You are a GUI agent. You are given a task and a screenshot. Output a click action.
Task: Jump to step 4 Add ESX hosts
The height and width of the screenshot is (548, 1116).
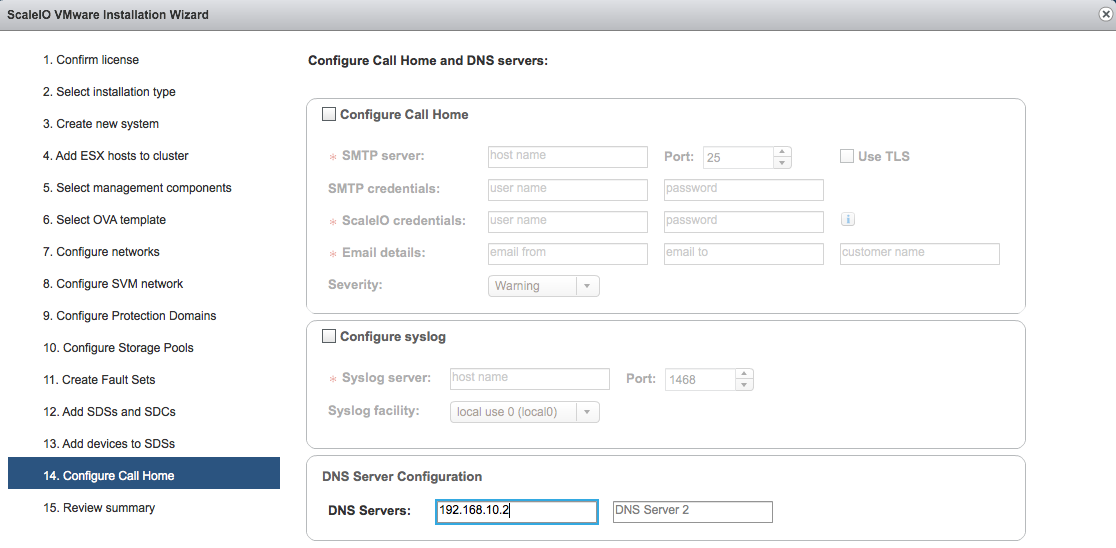point(115,156)
